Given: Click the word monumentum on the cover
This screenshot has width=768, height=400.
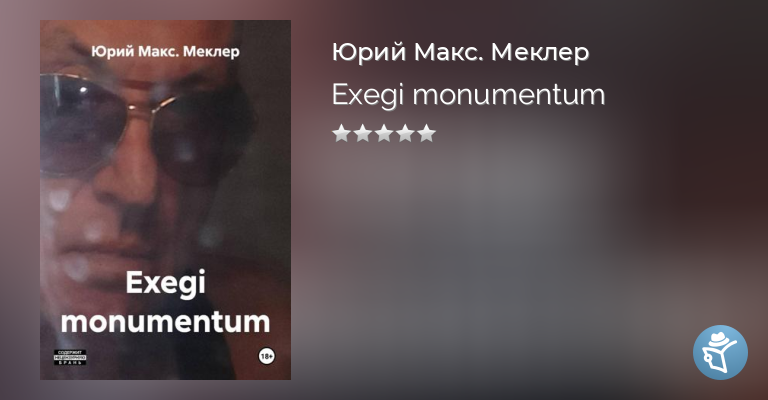Looking at the screenshot, I should [166, 322].
